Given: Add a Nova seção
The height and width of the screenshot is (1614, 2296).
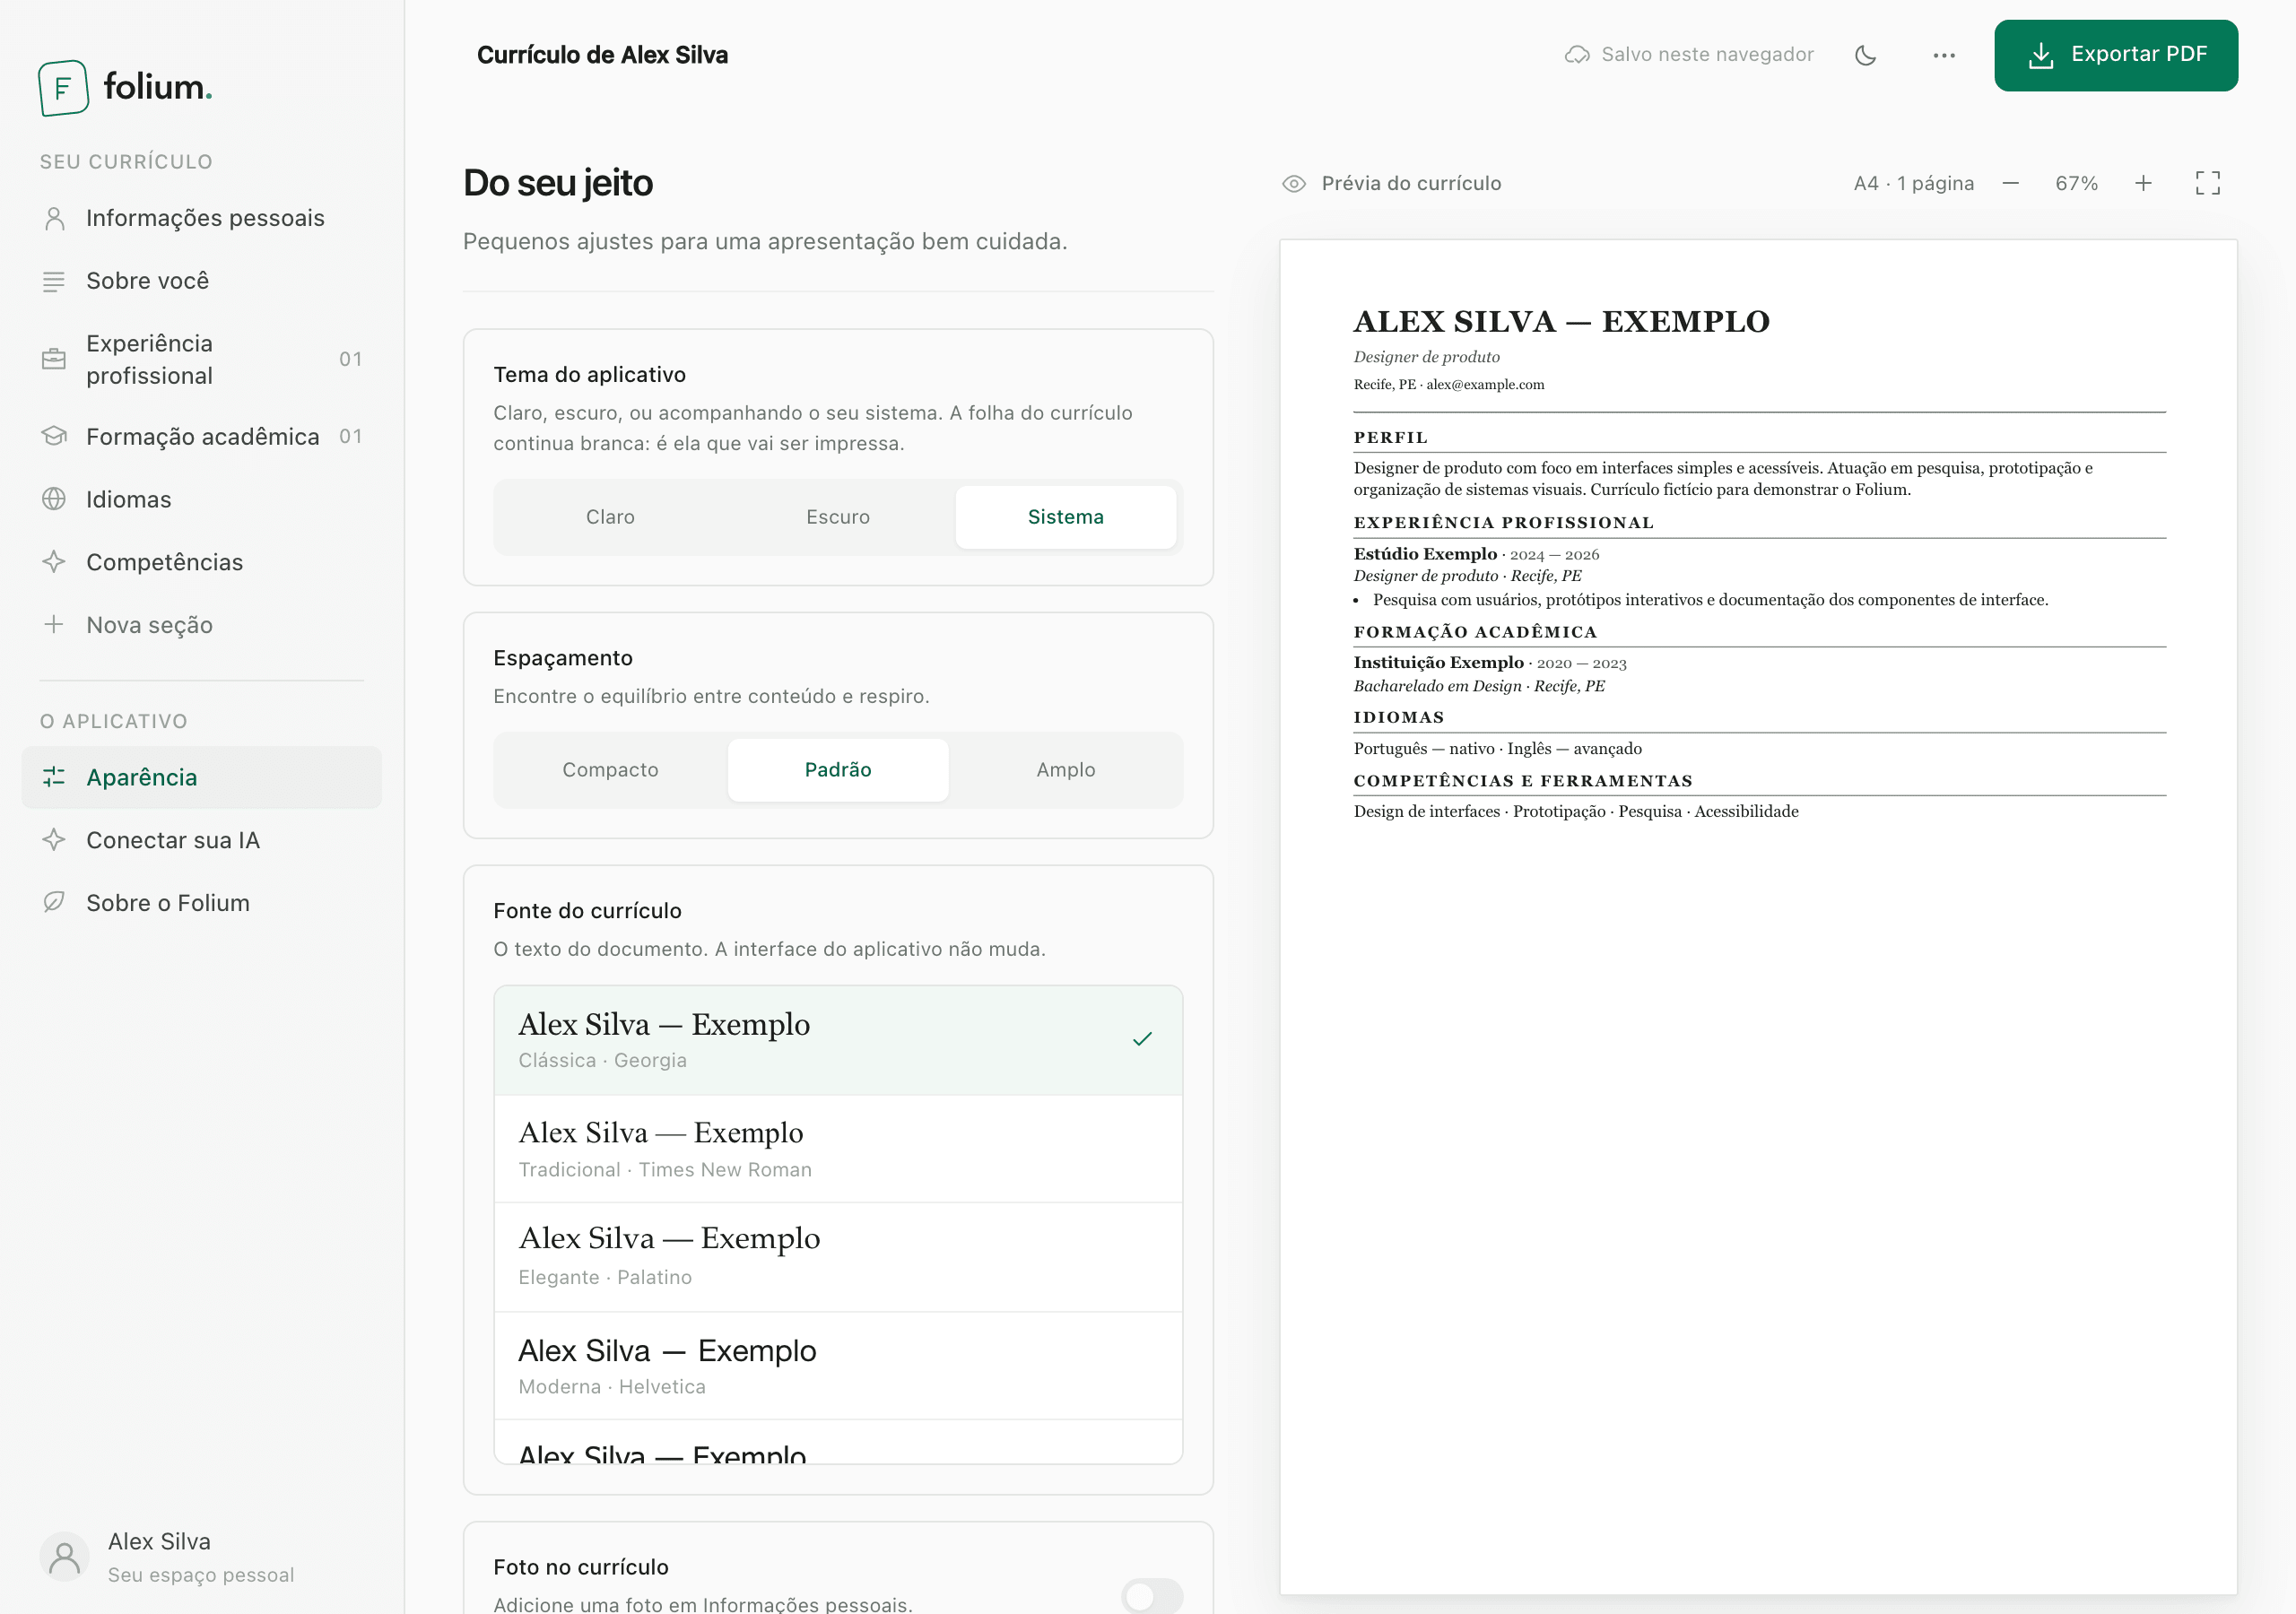Looking at the screenshot, I should [x=202, y=625].
